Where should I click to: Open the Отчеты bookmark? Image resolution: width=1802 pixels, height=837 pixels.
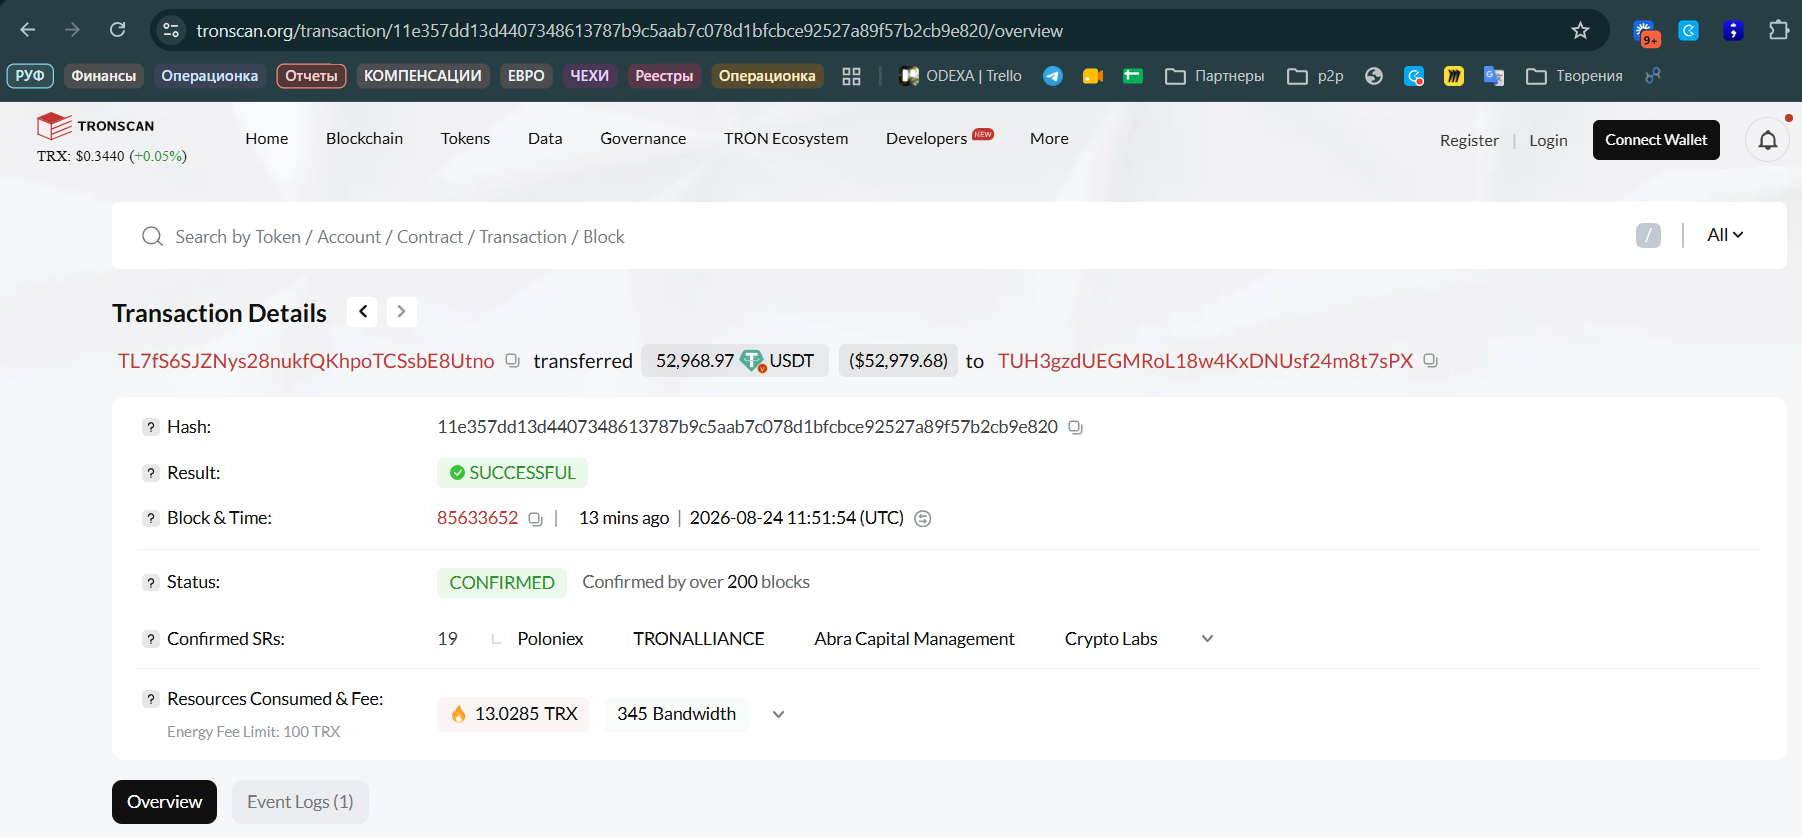click(x=311, y=76)
